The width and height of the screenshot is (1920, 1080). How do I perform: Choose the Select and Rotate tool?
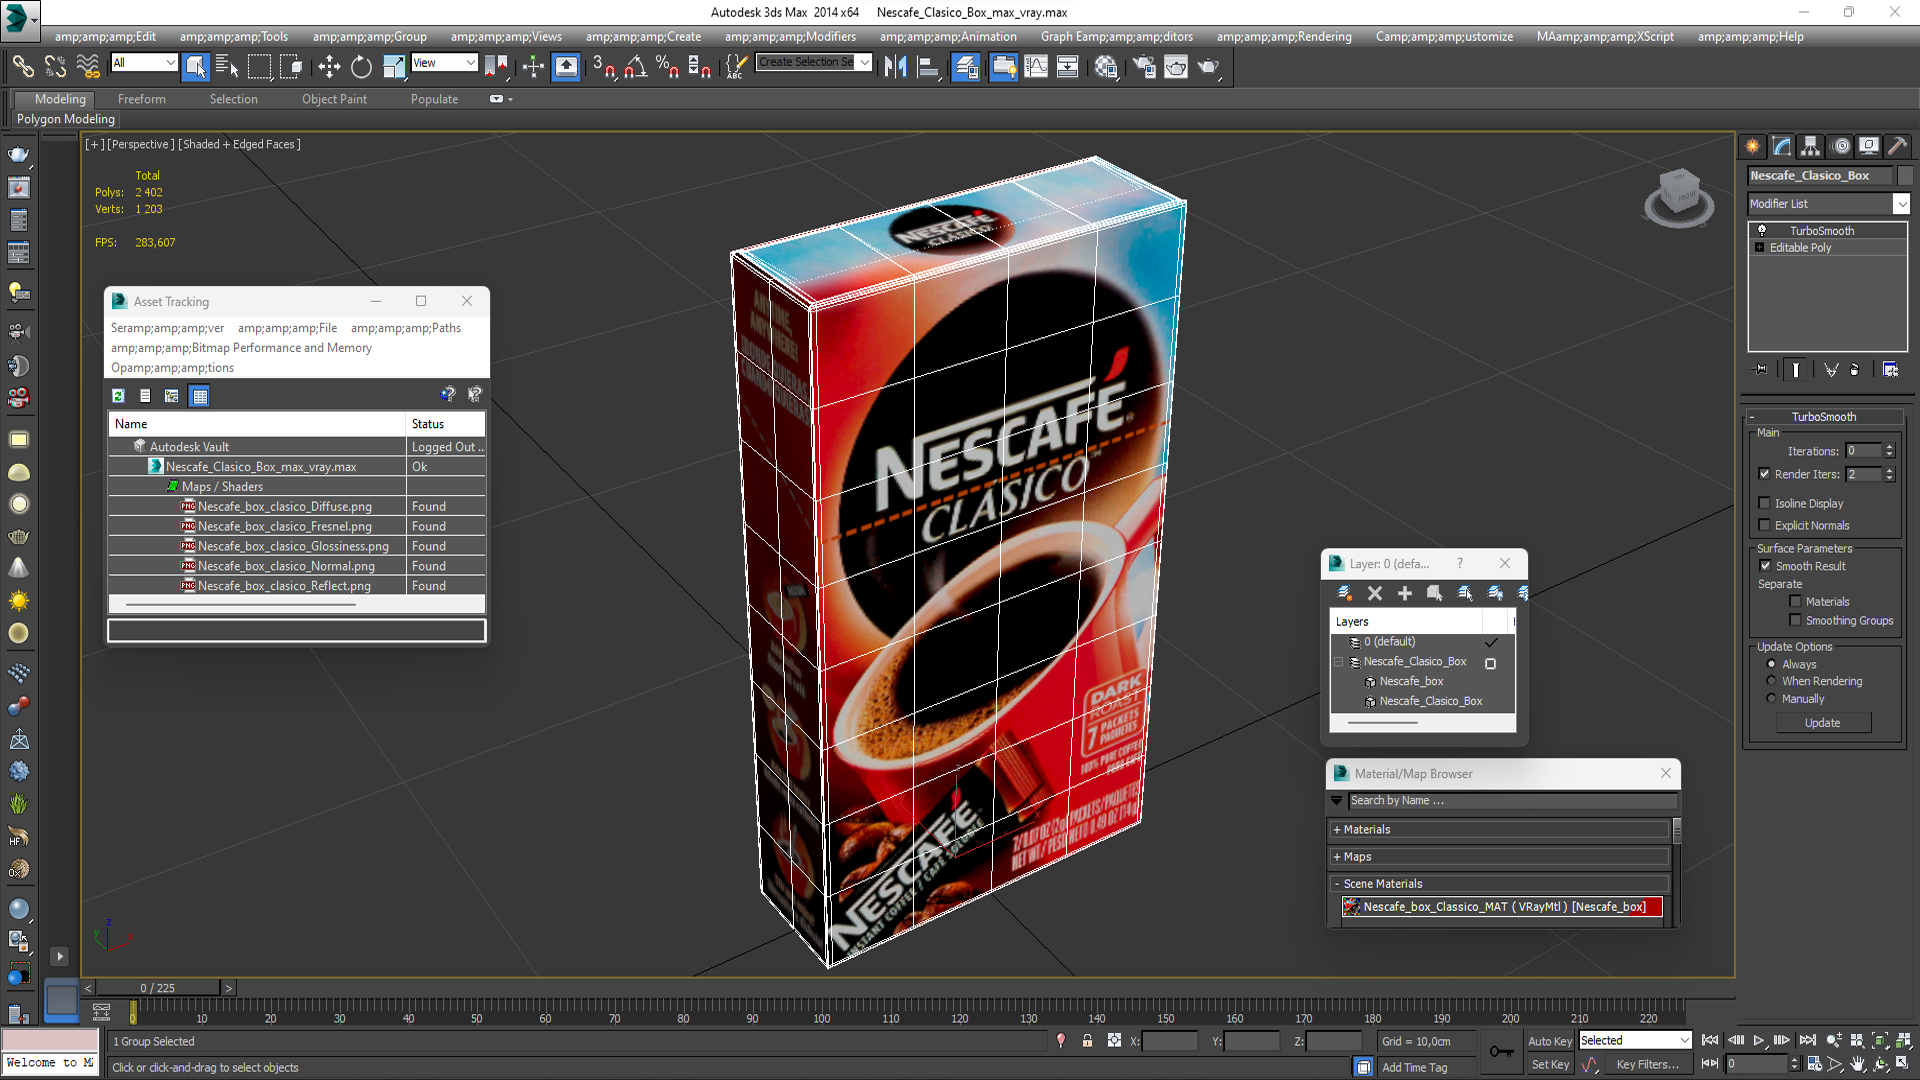[361, 67]
